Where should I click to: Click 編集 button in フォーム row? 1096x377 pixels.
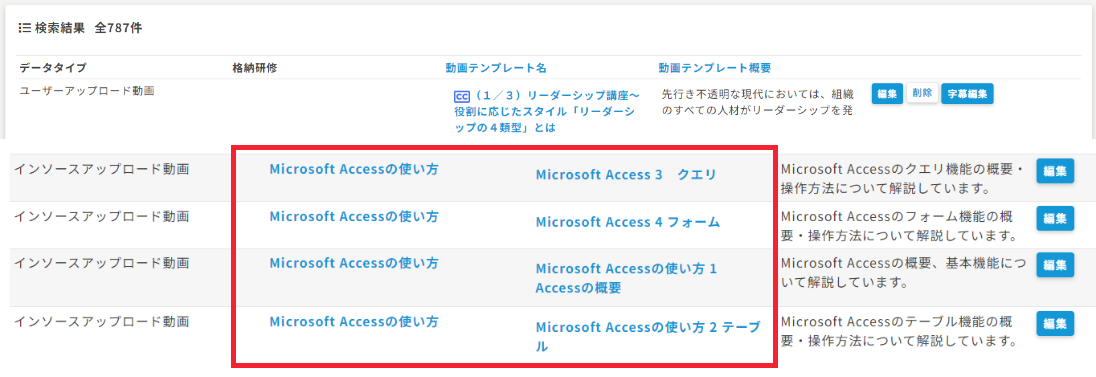[1055, 219]
